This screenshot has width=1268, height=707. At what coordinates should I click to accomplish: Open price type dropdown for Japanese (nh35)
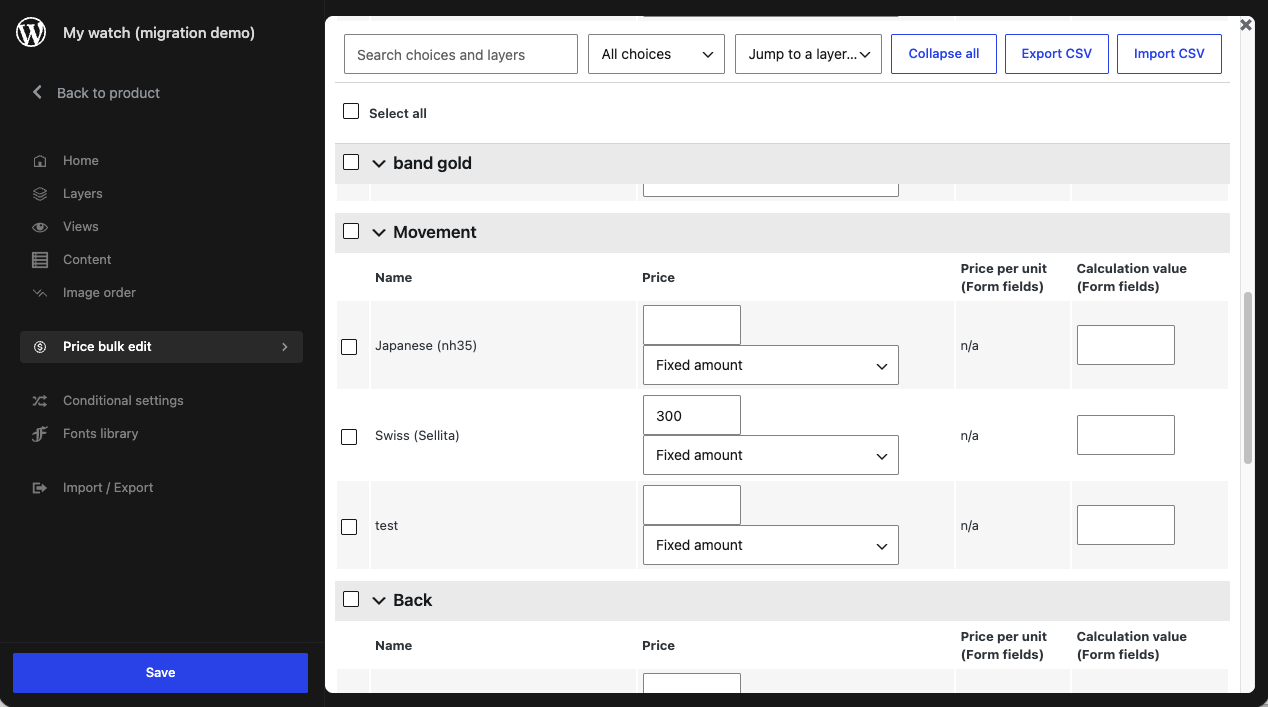pyautogui.click(x=771, y=365)
